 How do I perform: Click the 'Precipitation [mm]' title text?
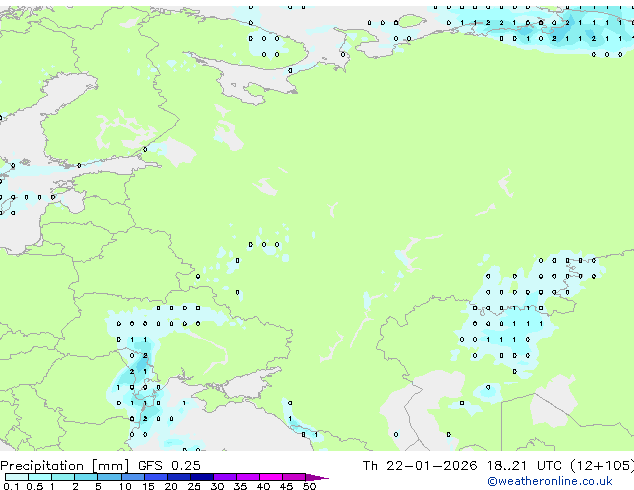pos(65,466)
